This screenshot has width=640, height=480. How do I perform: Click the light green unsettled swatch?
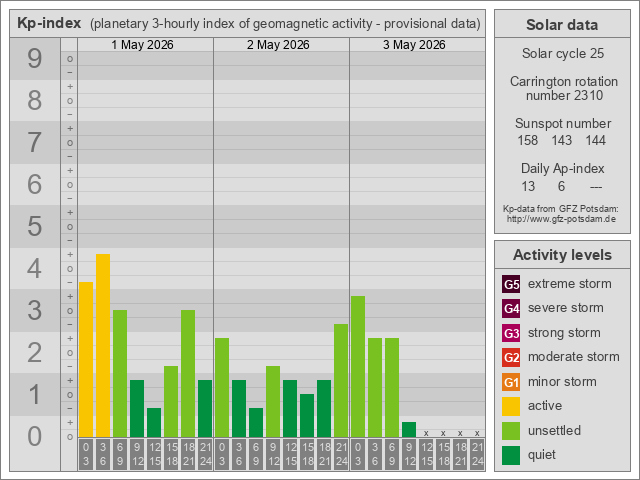click(511, 431)
